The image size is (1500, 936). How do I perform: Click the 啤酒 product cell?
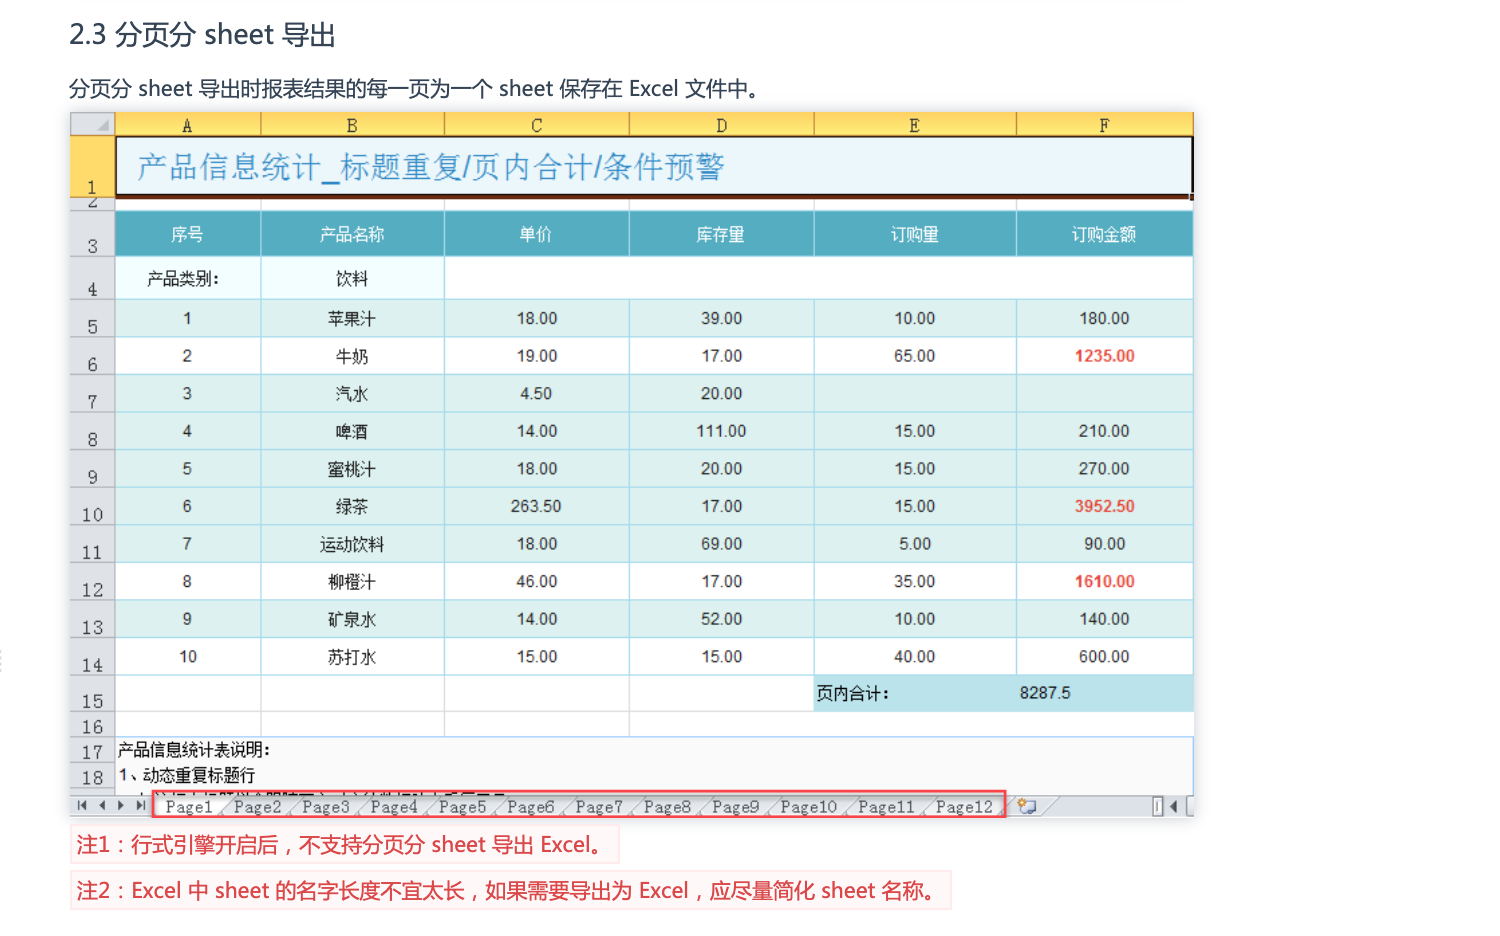pyautogui.click(x=352, y=432)
